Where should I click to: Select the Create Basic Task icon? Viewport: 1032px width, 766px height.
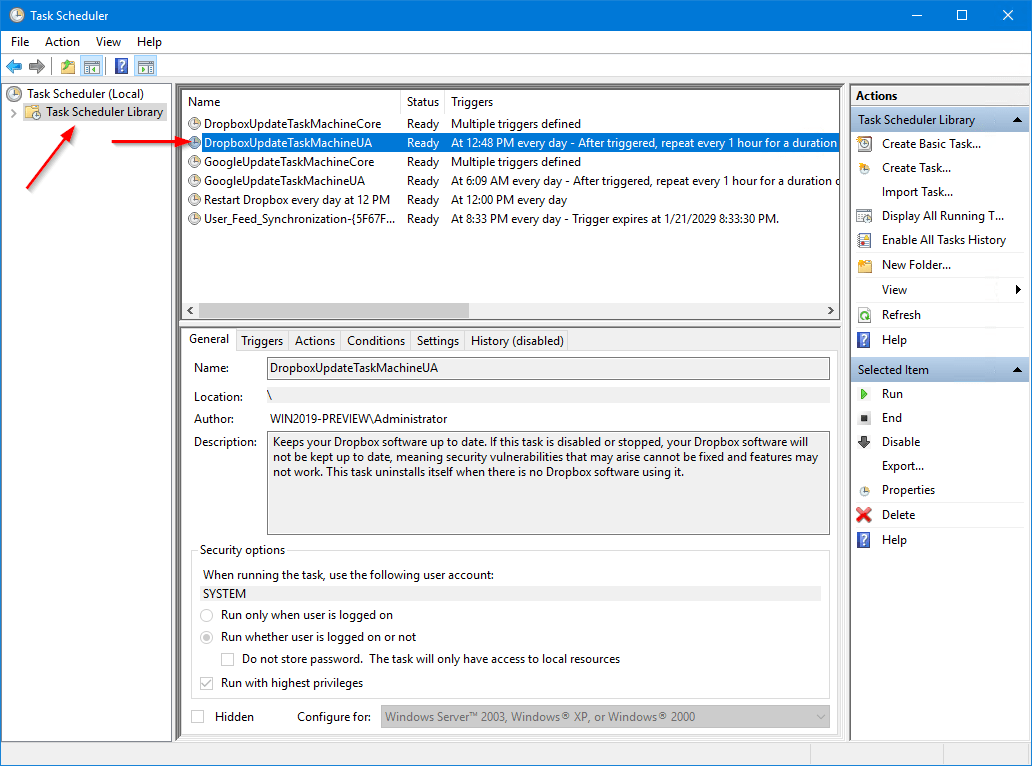[862, 143]
